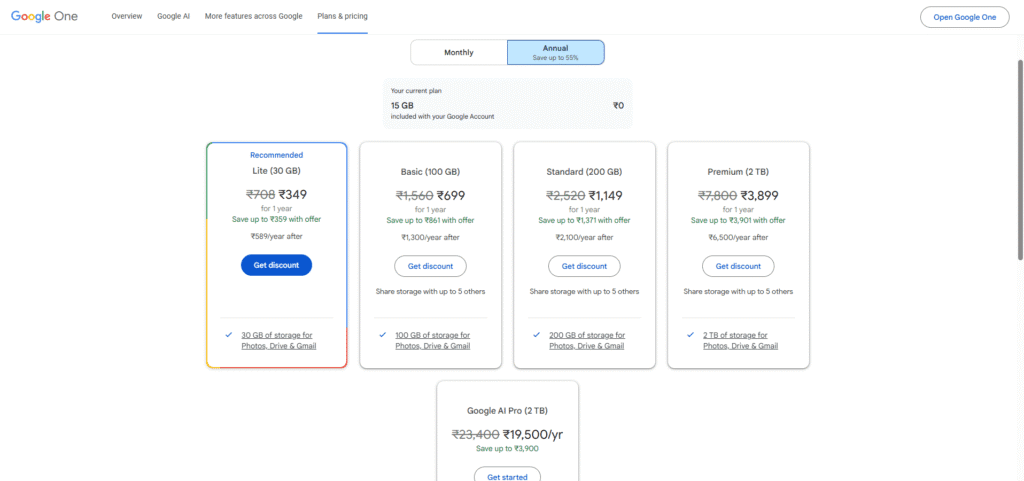The width and height of the screenshot is (1024, 481).
Task: Go to Google AI tab
Action: click(173, 17)
